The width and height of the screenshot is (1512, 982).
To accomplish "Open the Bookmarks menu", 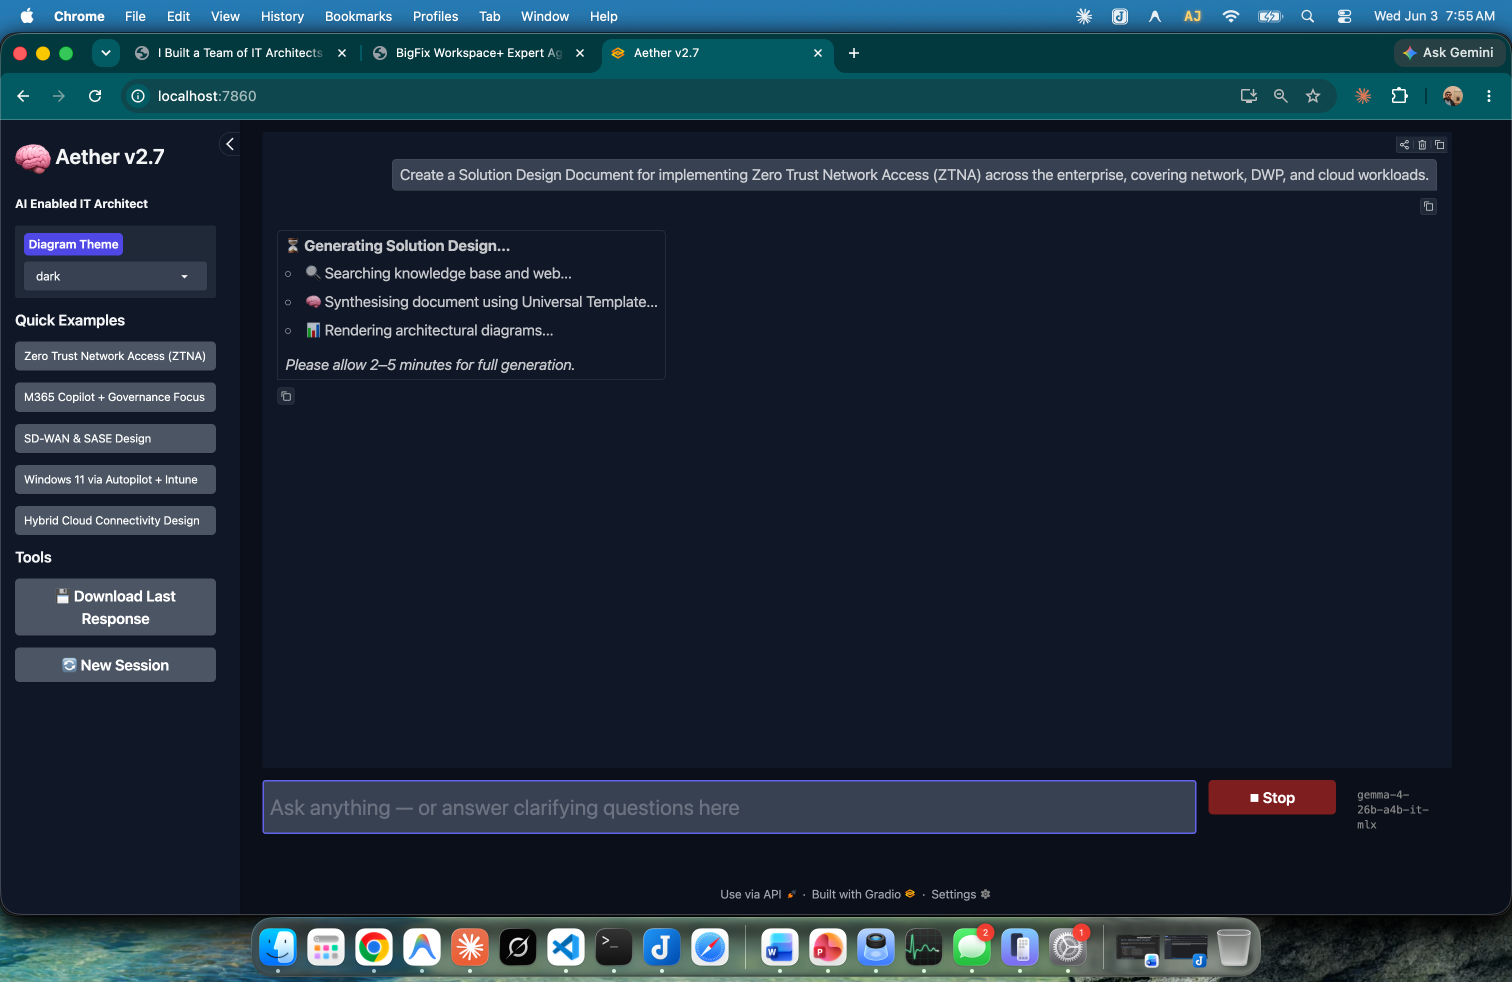I will 358,16.
